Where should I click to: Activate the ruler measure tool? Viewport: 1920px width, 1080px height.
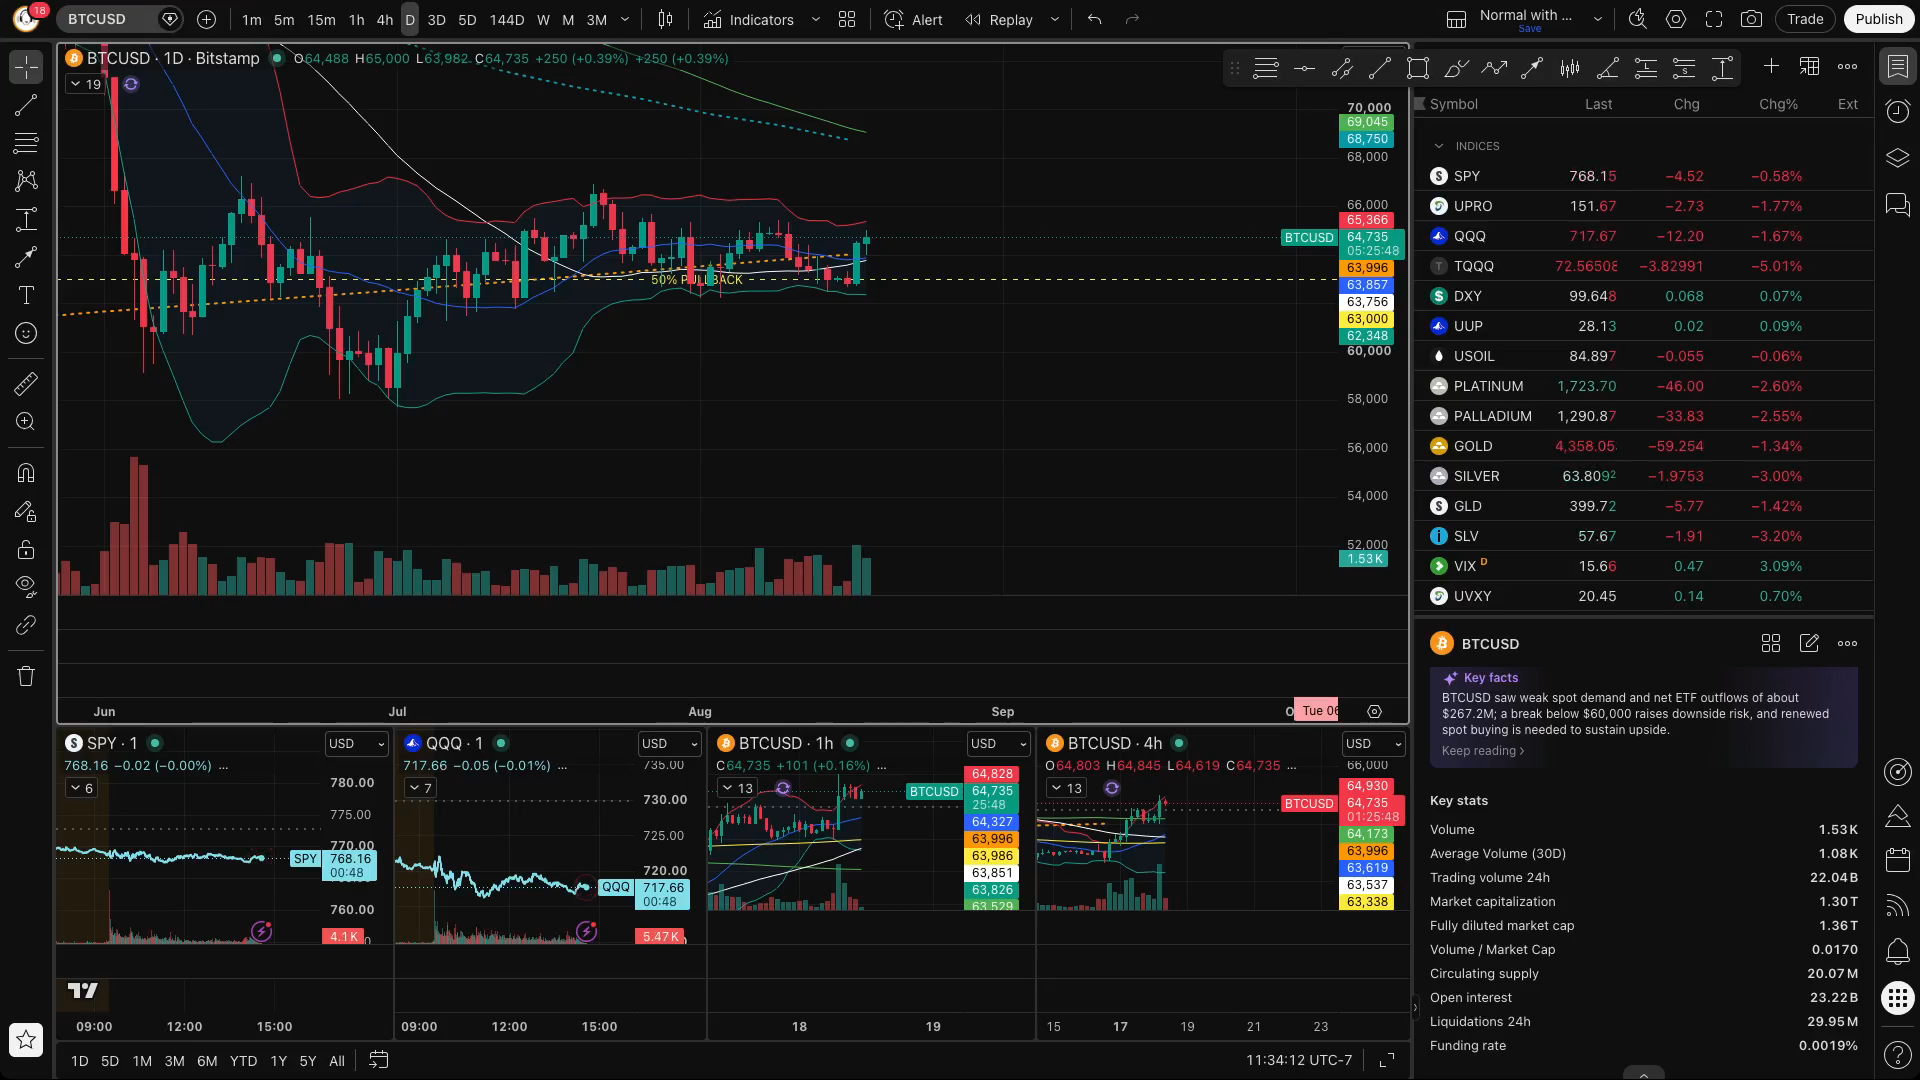pyautogui.click(x=26, y=383)
